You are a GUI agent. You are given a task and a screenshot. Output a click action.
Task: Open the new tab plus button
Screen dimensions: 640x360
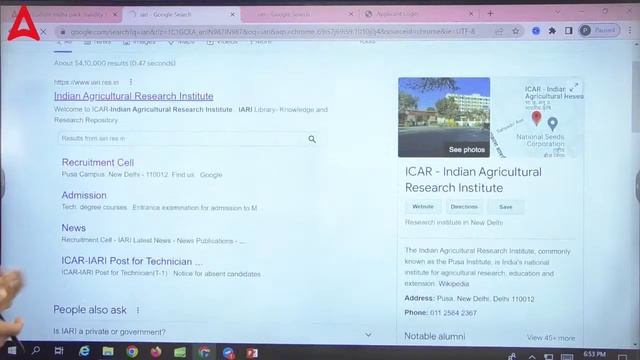coord(490,13)
